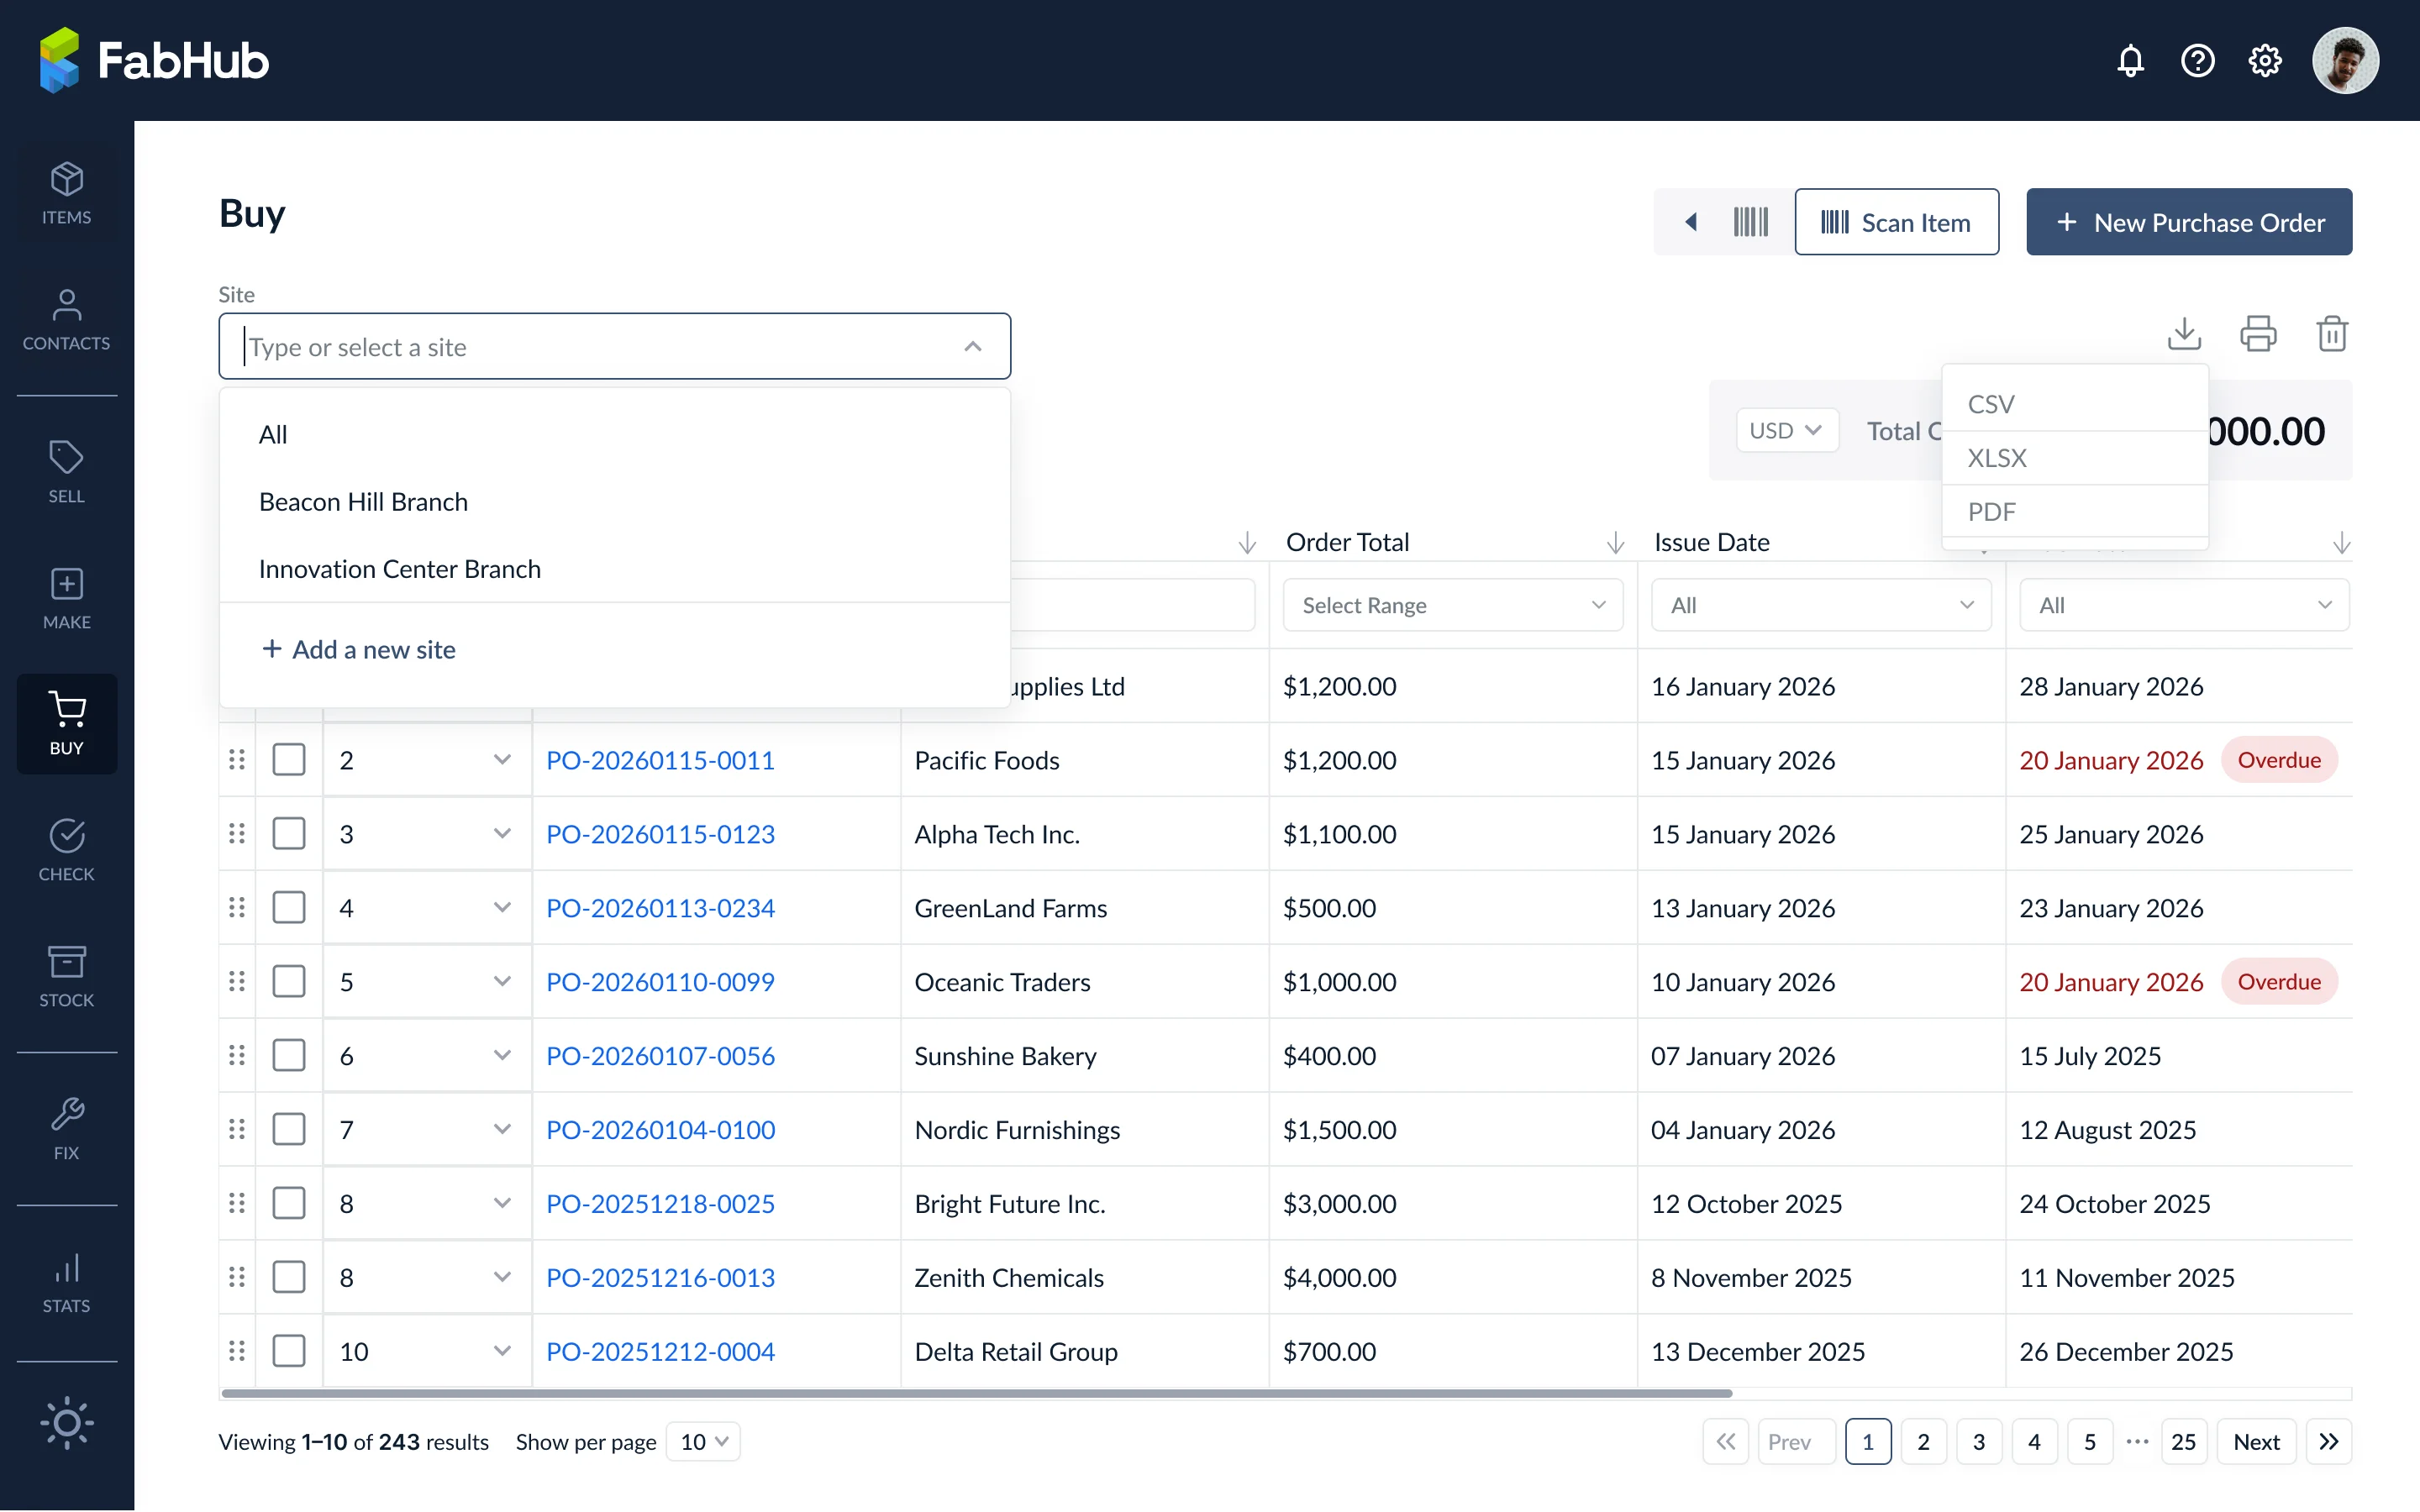
Task: Check the box for PO-20251218-0025
Action: [289, 1203]
